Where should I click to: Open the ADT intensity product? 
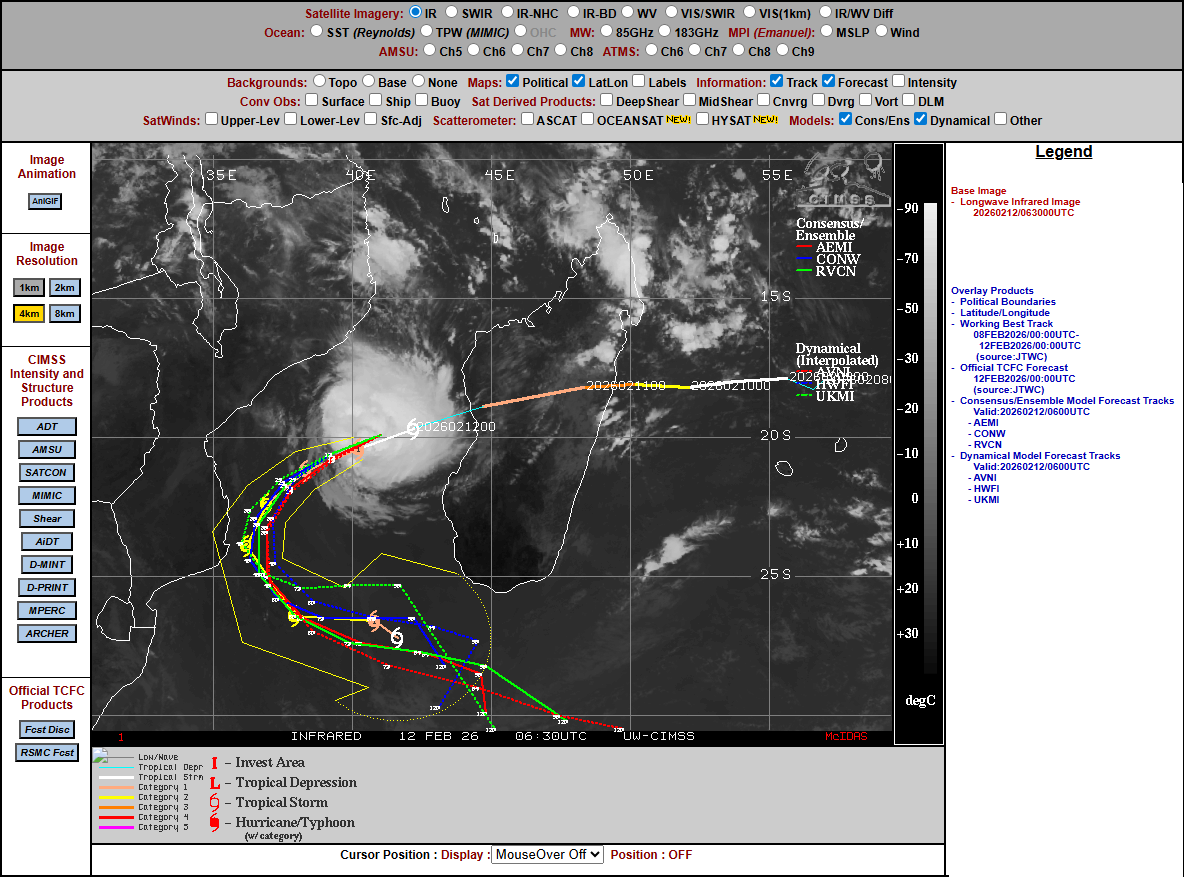tap(47, 427)
